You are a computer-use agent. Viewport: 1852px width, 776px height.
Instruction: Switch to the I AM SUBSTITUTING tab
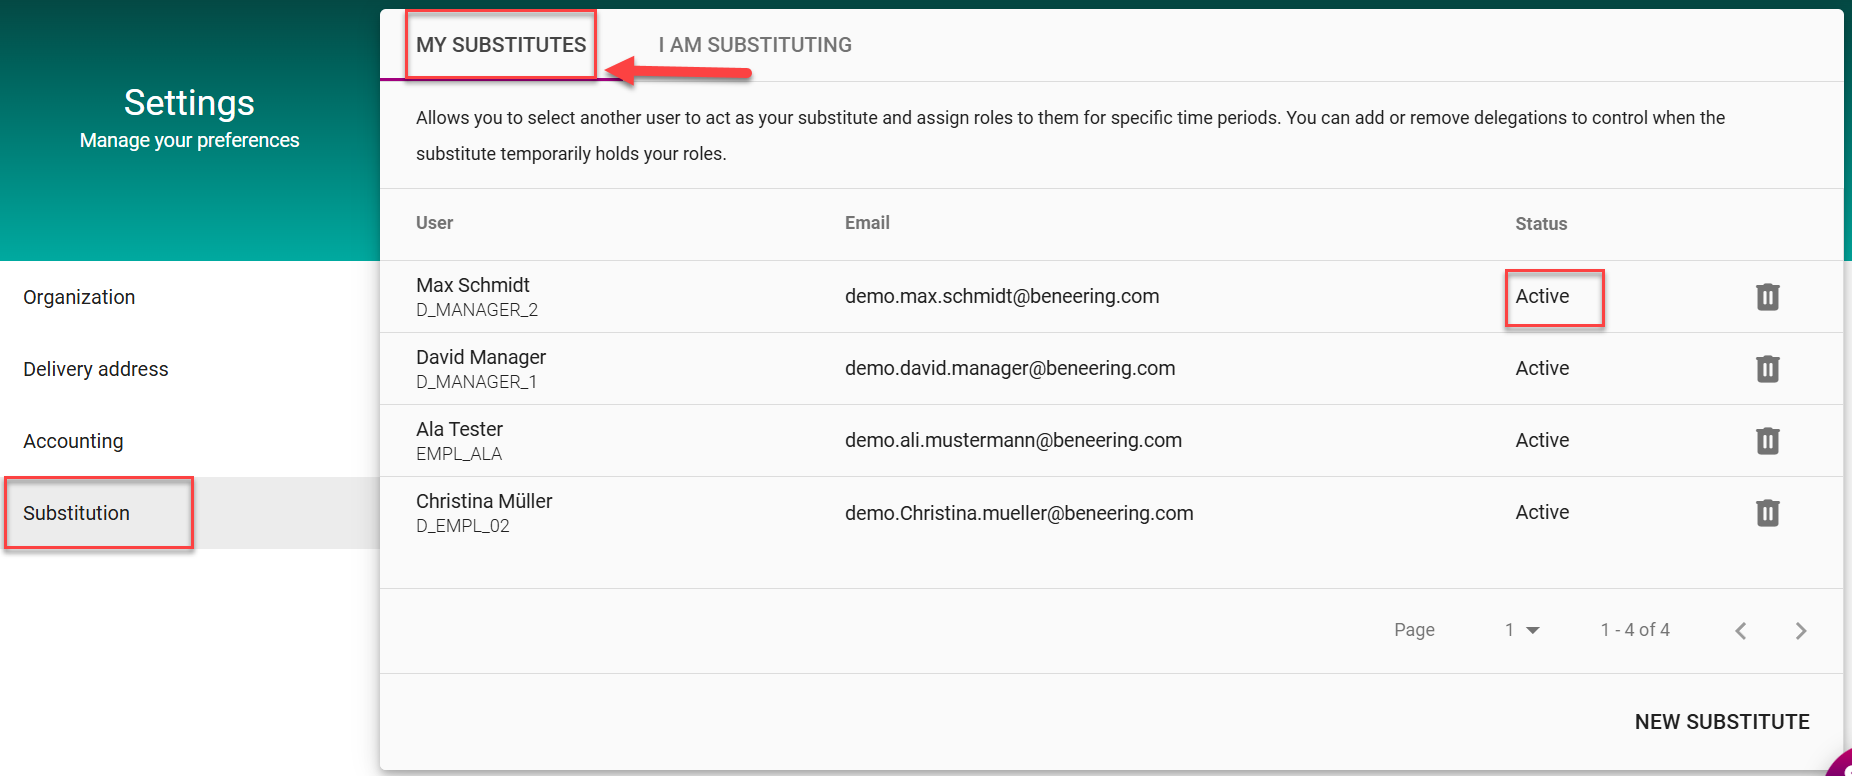[x=755, y=45]
